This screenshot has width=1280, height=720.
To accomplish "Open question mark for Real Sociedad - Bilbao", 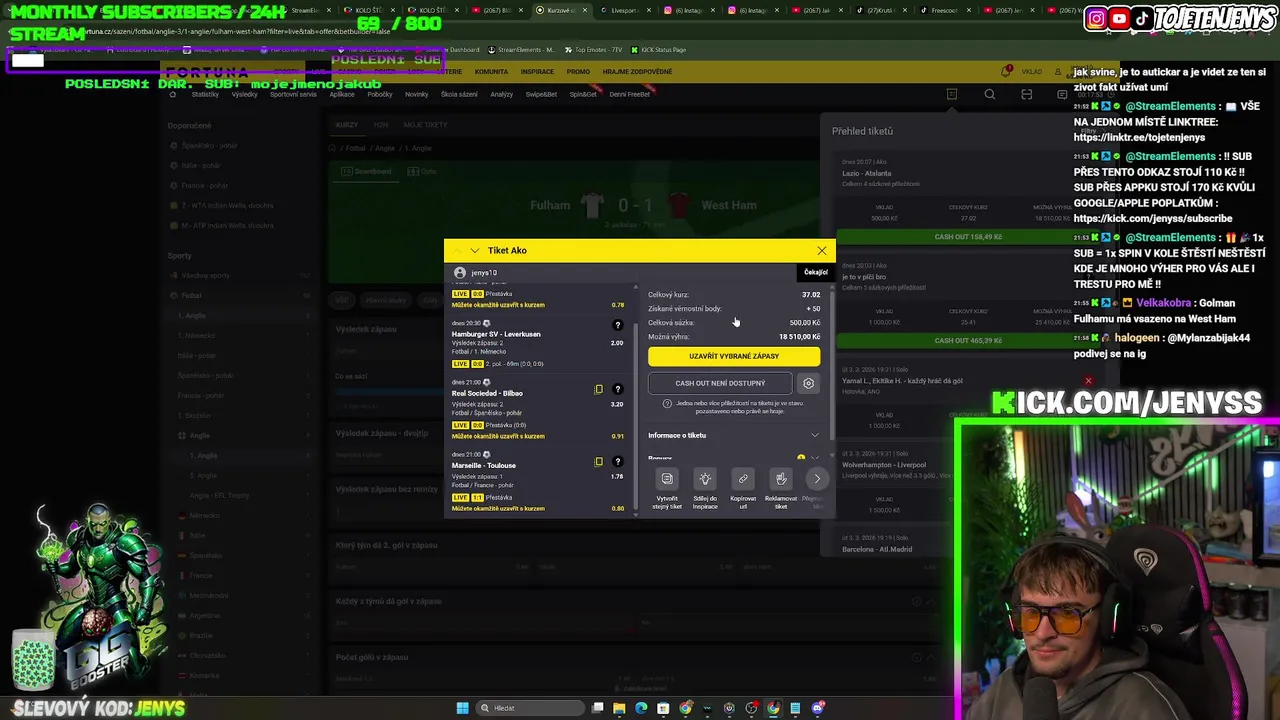I will [617, 389].
